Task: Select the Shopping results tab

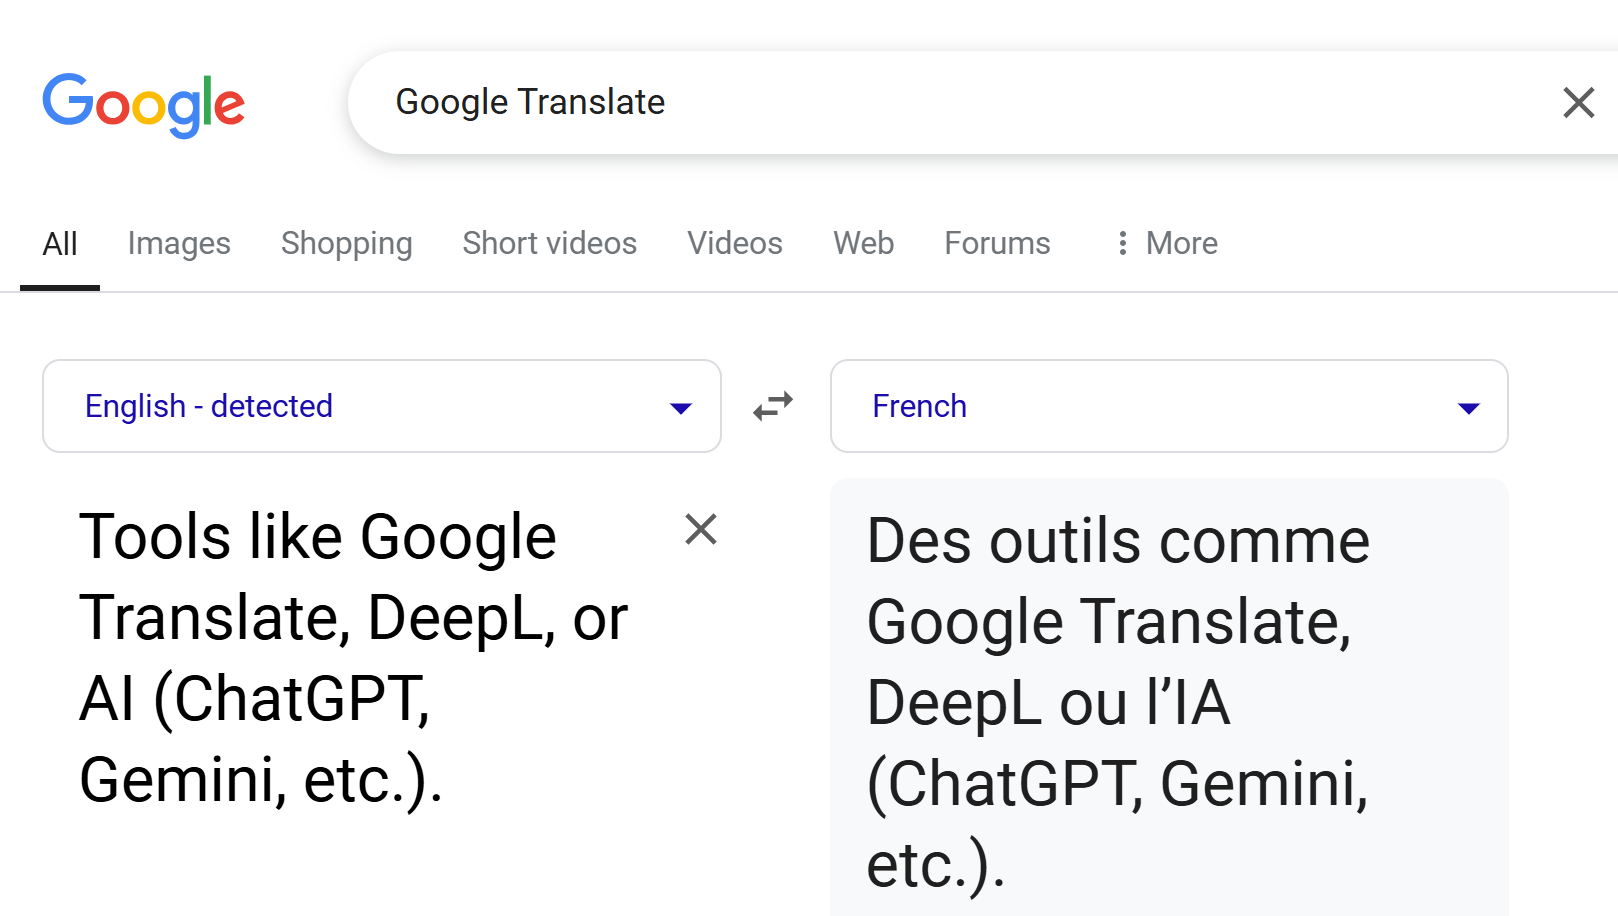Action: 346,243
